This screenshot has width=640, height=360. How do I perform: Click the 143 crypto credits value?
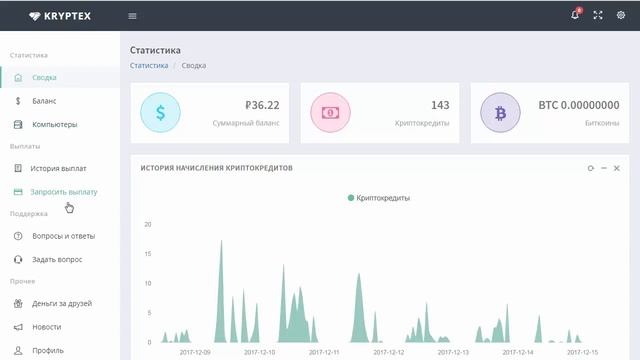440,105
